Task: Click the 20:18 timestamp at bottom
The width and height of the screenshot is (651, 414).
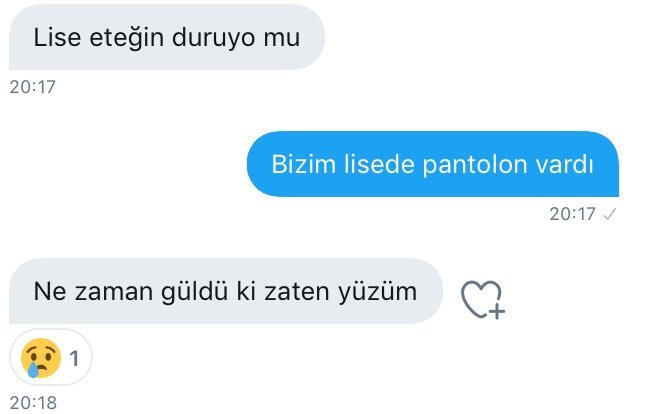Action: pyautogui.click(x=33, y=403)
